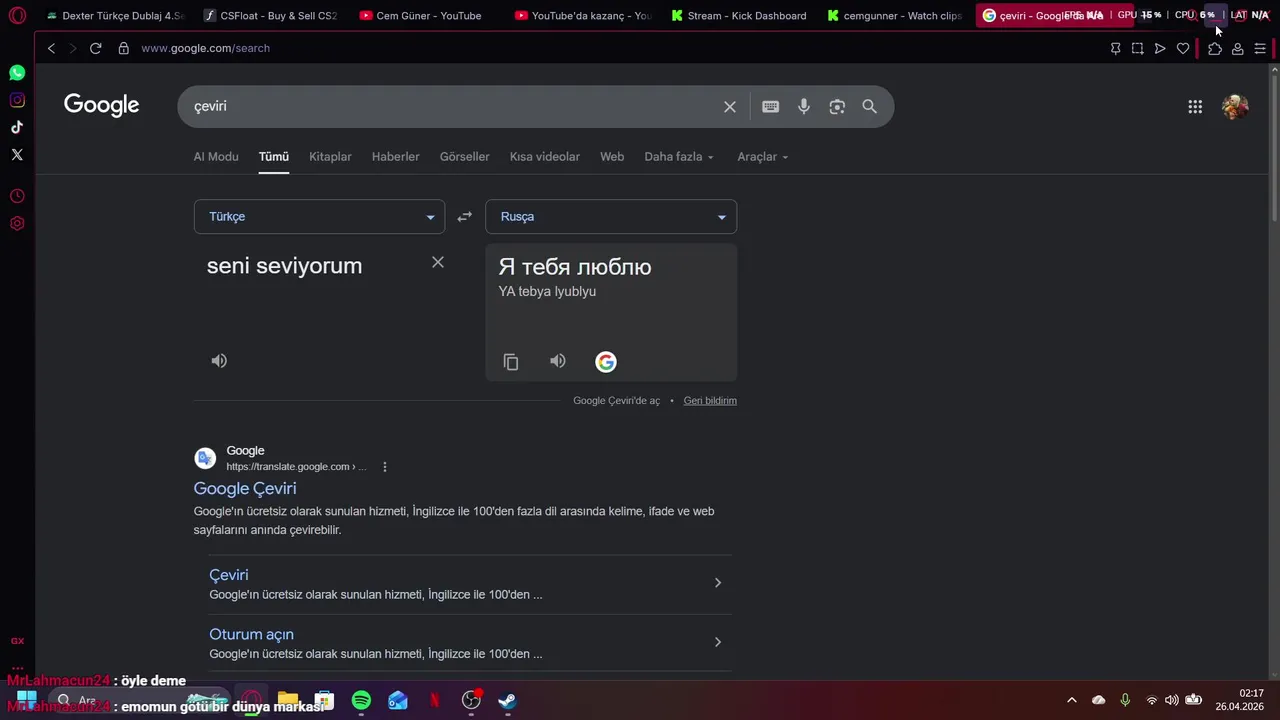Open the Google apps grid
The image size is (1280, 720).
click(1195, 107)
